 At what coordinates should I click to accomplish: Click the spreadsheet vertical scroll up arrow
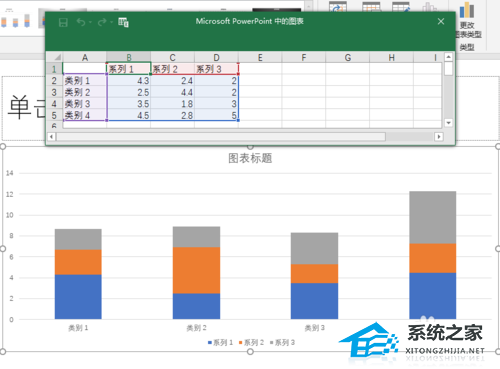(x=448, y=57)
